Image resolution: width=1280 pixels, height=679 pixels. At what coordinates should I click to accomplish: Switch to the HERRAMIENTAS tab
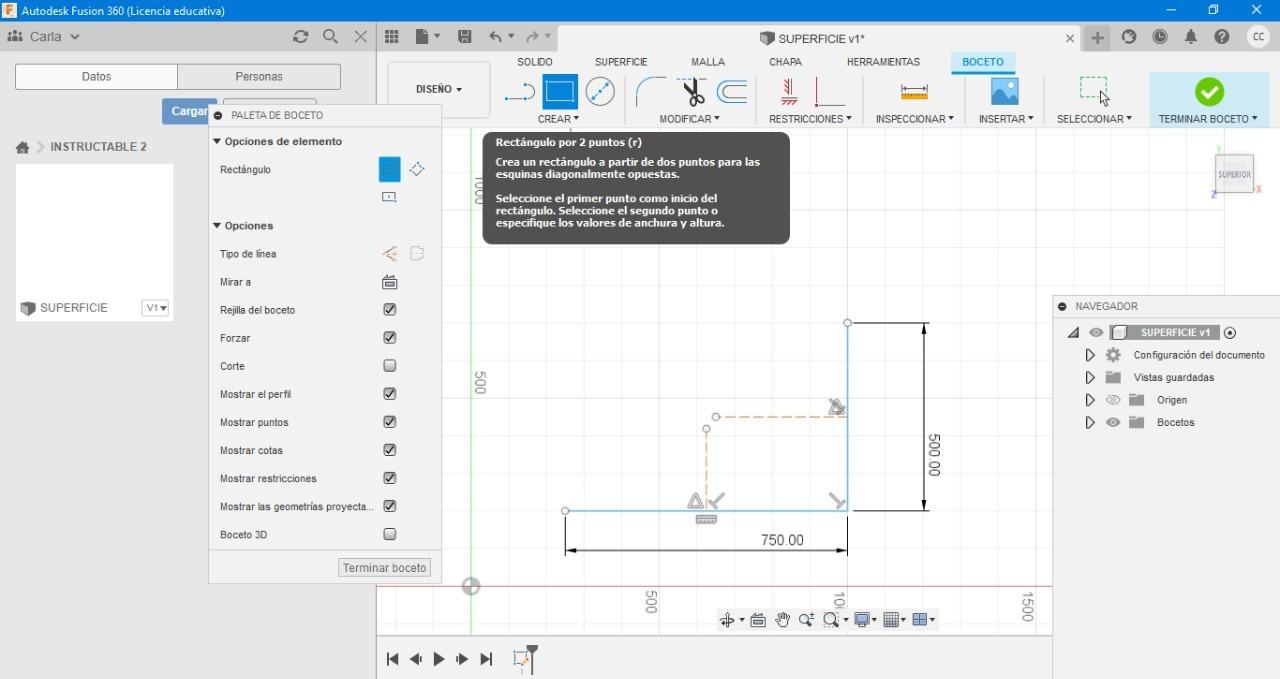click(883, 62)
